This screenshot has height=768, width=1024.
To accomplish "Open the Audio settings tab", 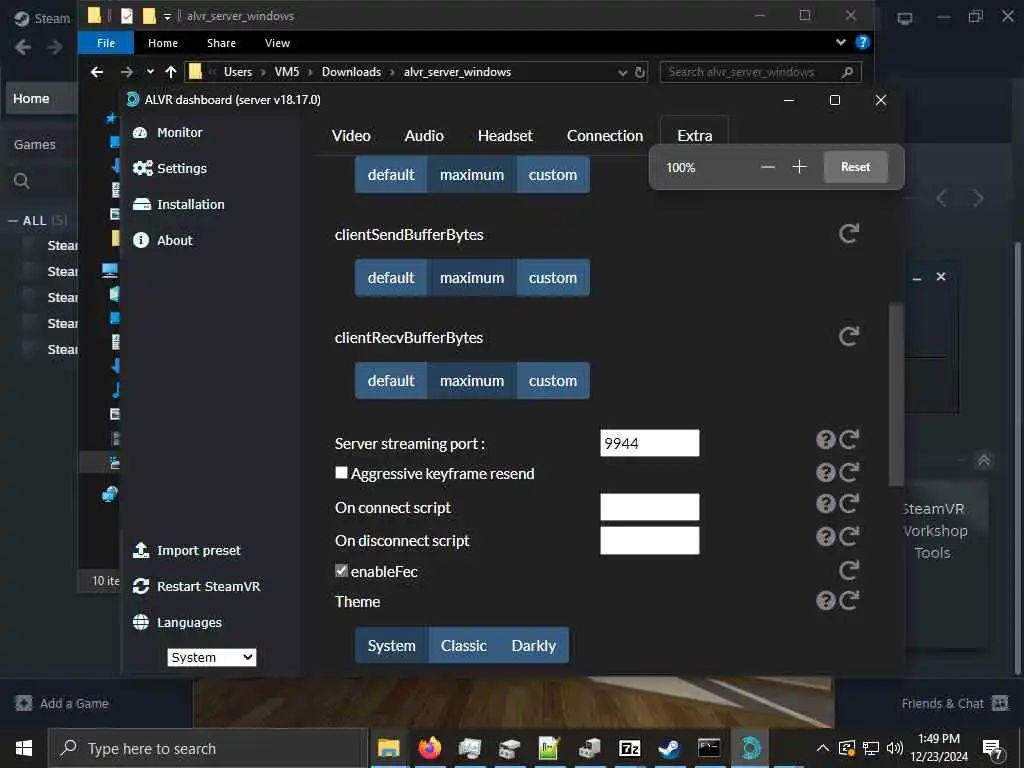I will pos(424,136).
